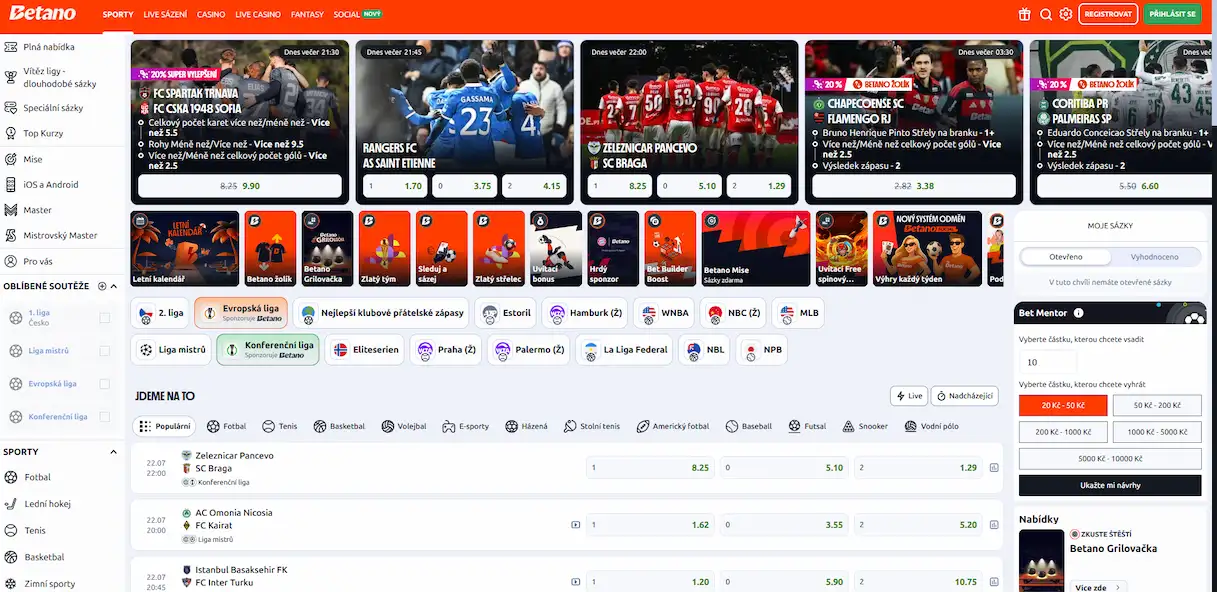This screenshot has height=592, width=1217.
Task: Open Betano žolík promo thumbnail
Action: click(x=270, y=249)
